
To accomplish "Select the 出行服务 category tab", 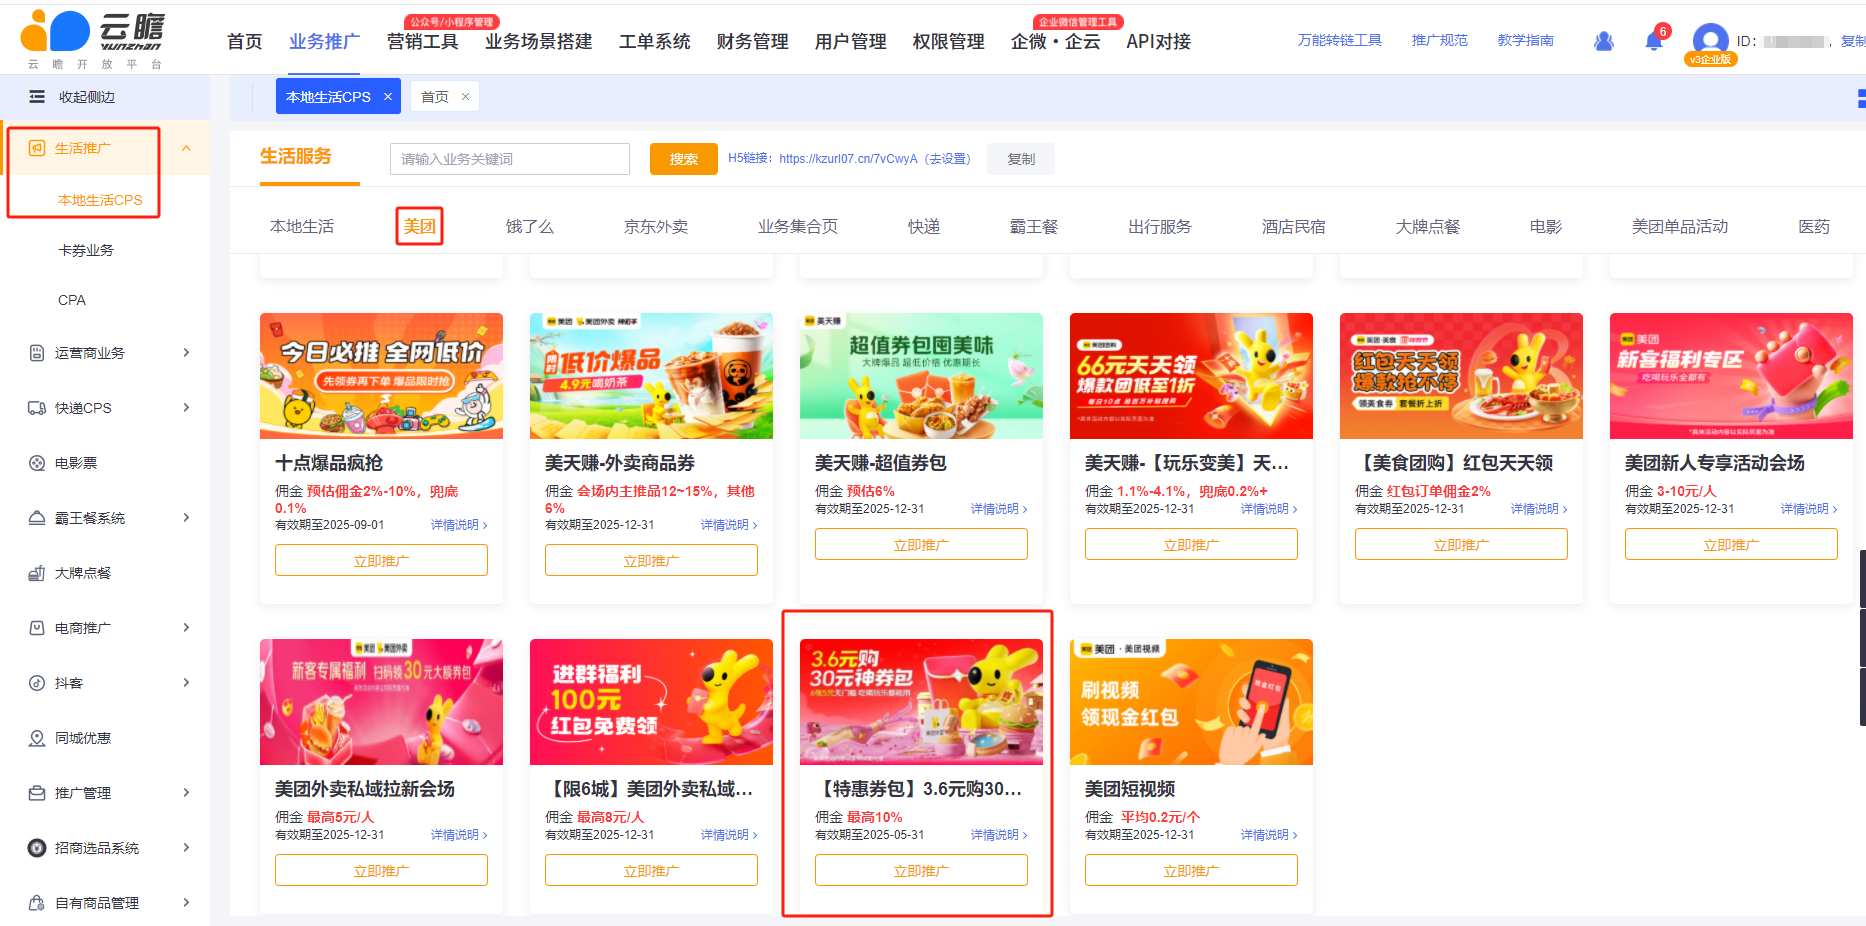I will (x=1160, y=227).
